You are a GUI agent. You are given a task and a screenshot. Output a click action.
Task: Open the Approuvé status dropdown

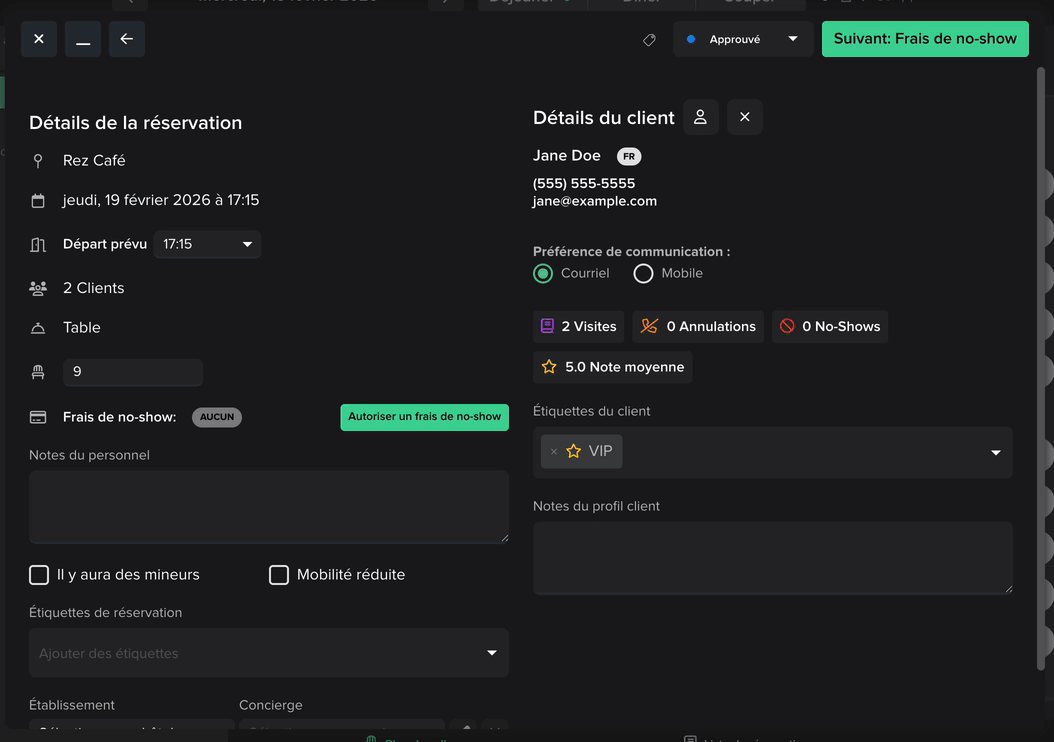tap(742, 39)
